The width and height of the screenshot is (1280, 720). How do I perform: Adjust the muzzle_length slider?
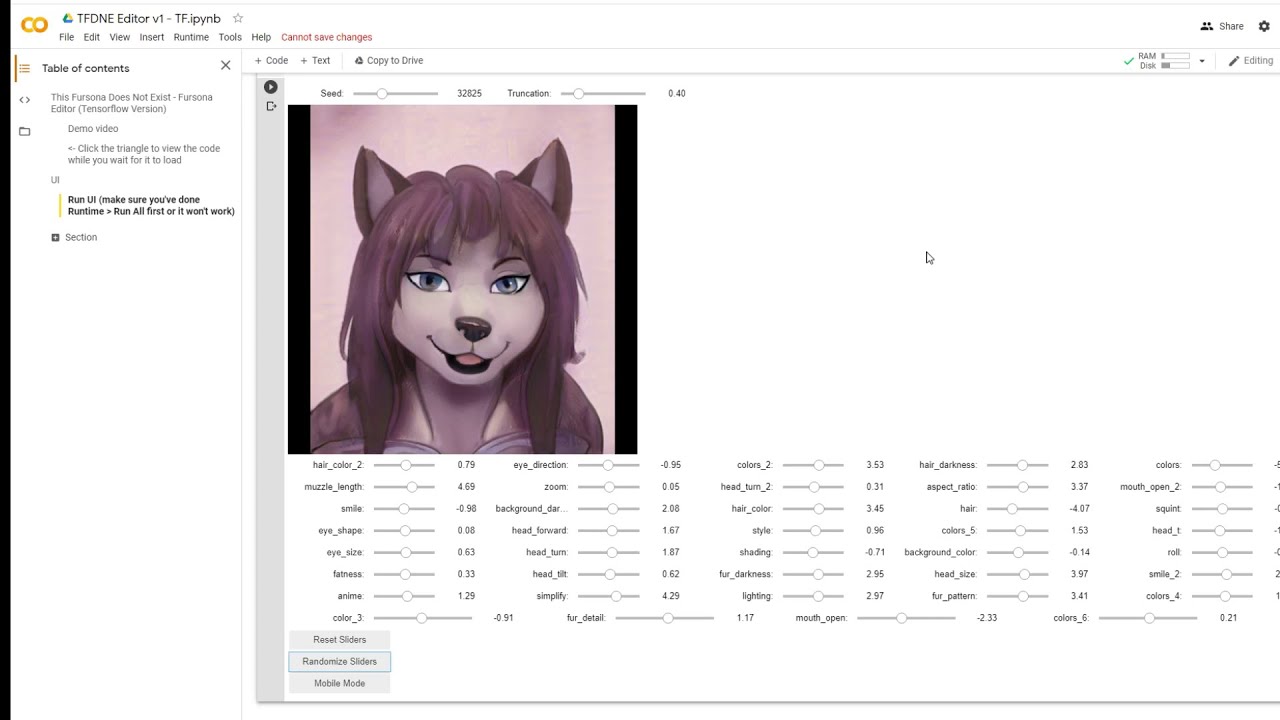(x=404, y=487)
